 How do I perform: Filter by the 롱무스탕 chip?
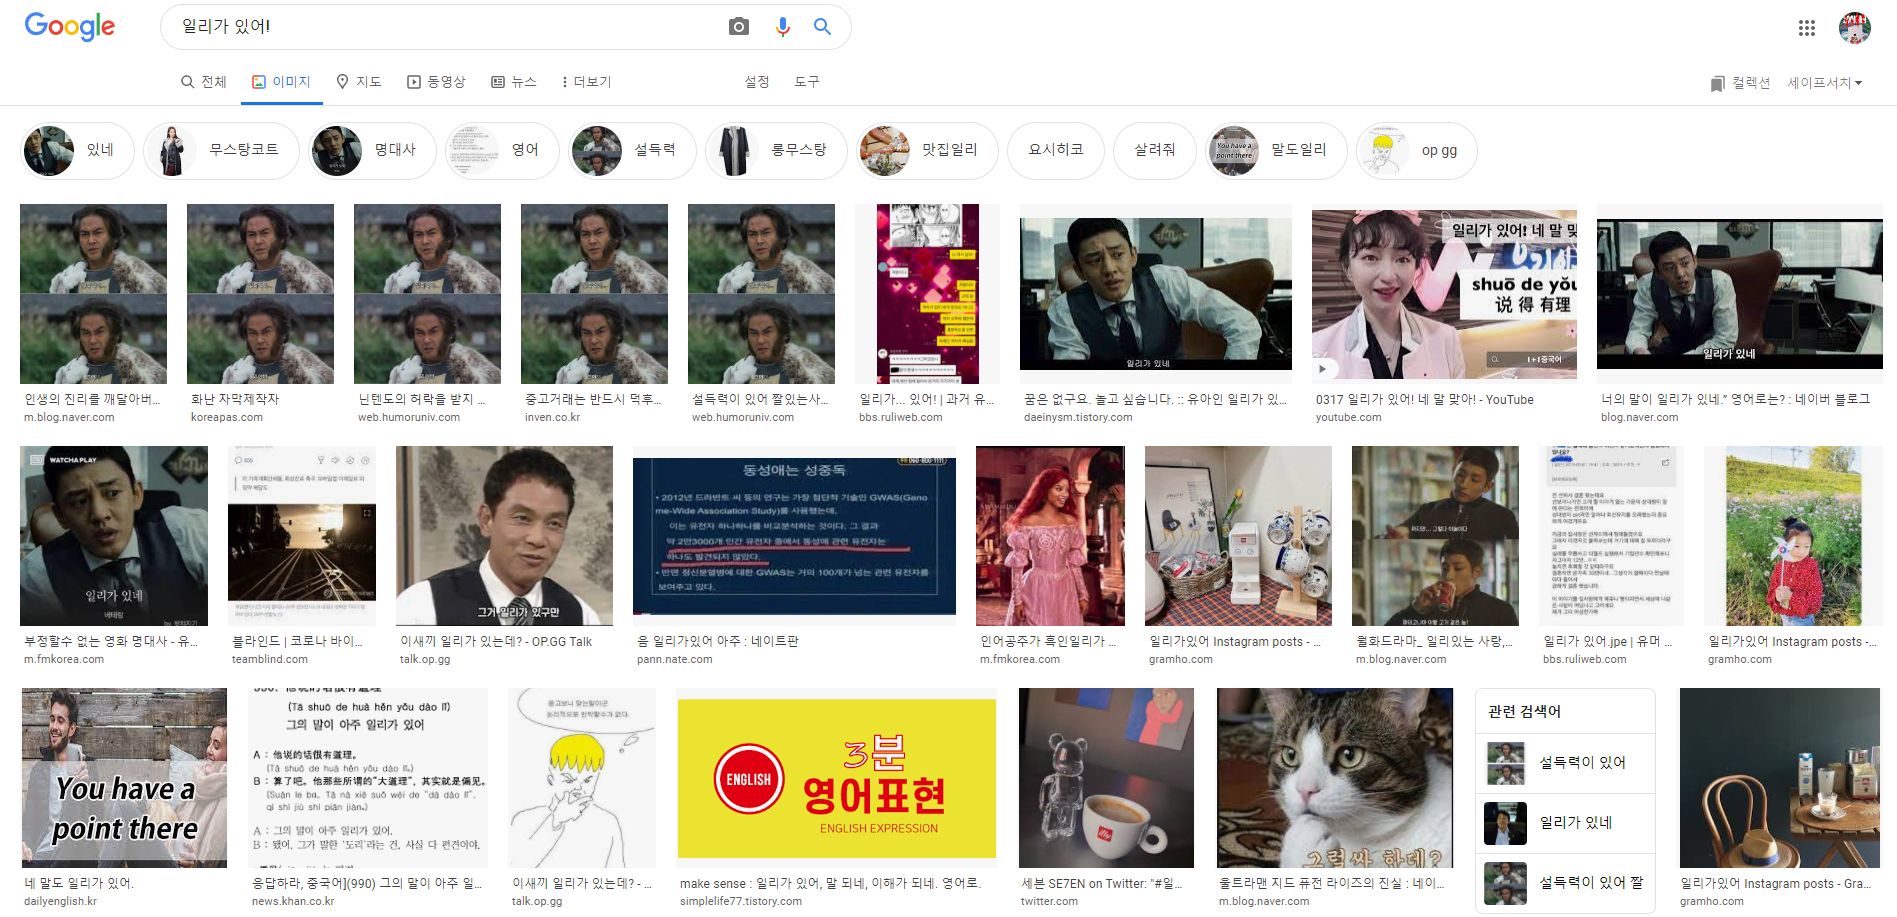coord(776,151)
